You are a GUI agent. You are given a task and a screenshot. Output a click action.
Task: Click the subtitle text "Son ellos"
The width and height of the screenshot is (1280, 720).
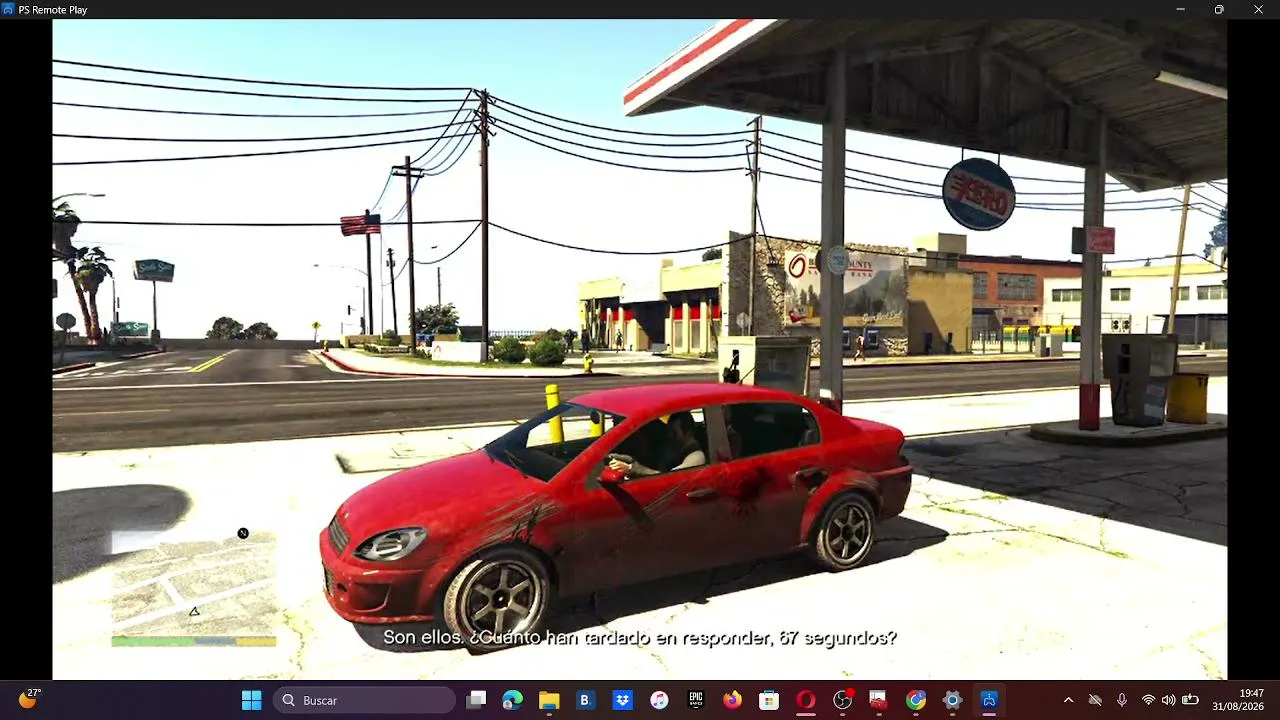pyautogui.click(x=422, y=638)
